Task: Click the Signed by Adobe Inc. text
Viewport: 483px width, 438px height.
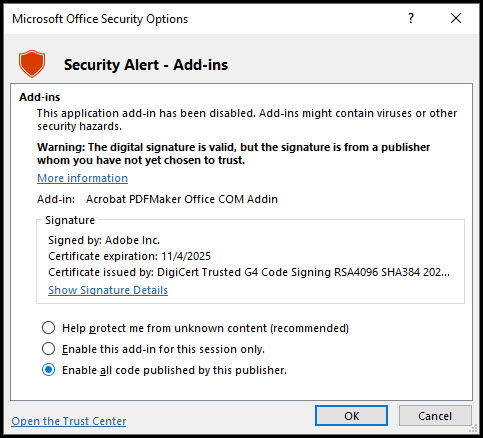Action: 104,240
